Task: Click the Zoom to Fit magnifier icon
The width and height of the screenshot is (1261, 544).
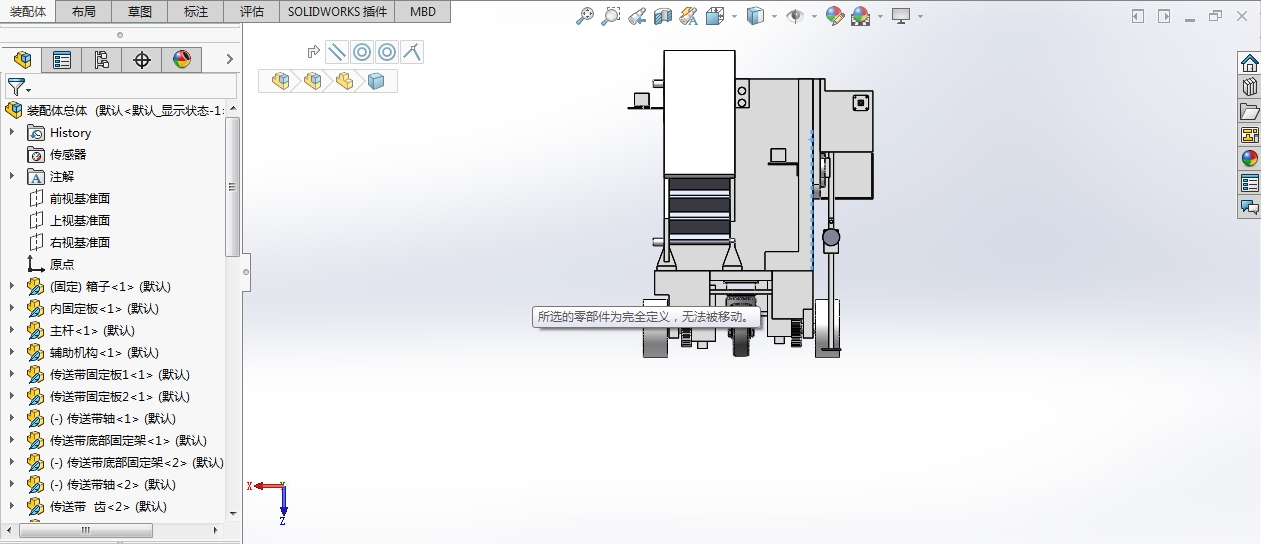Action: pos(586,16)
